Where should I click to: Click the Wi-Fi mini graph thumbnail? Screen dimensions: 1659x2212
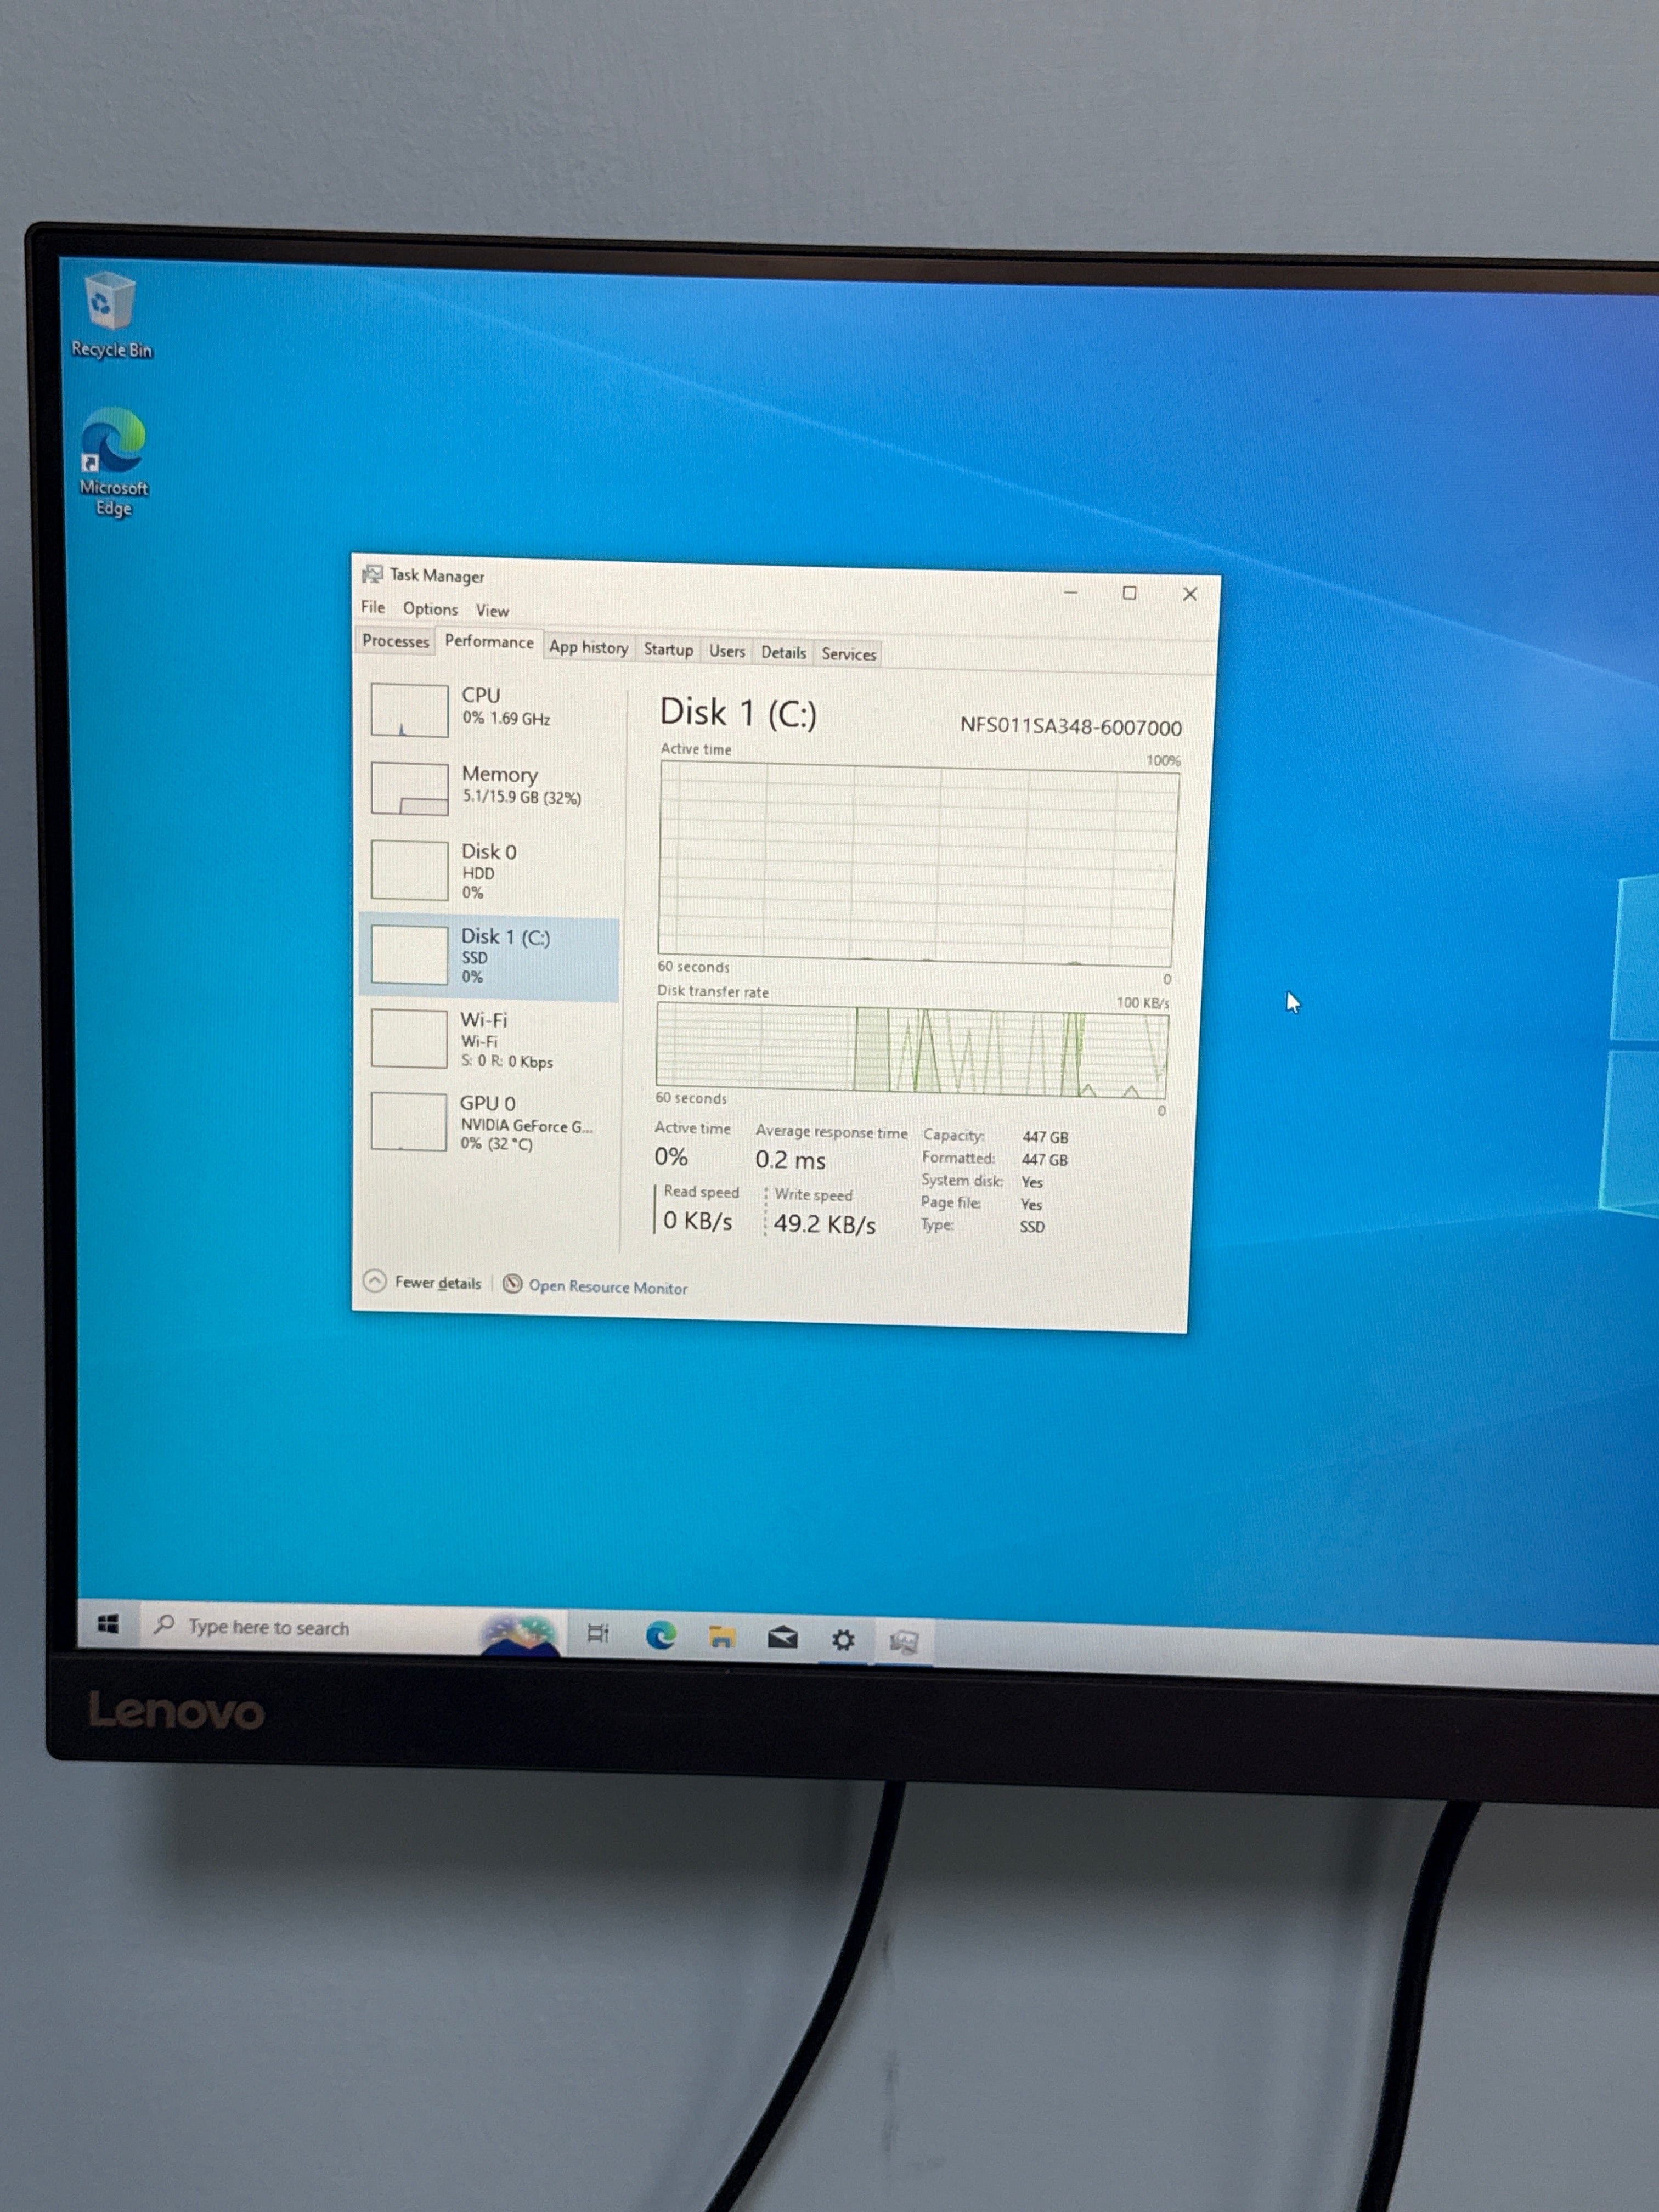tap(408, 1038)
